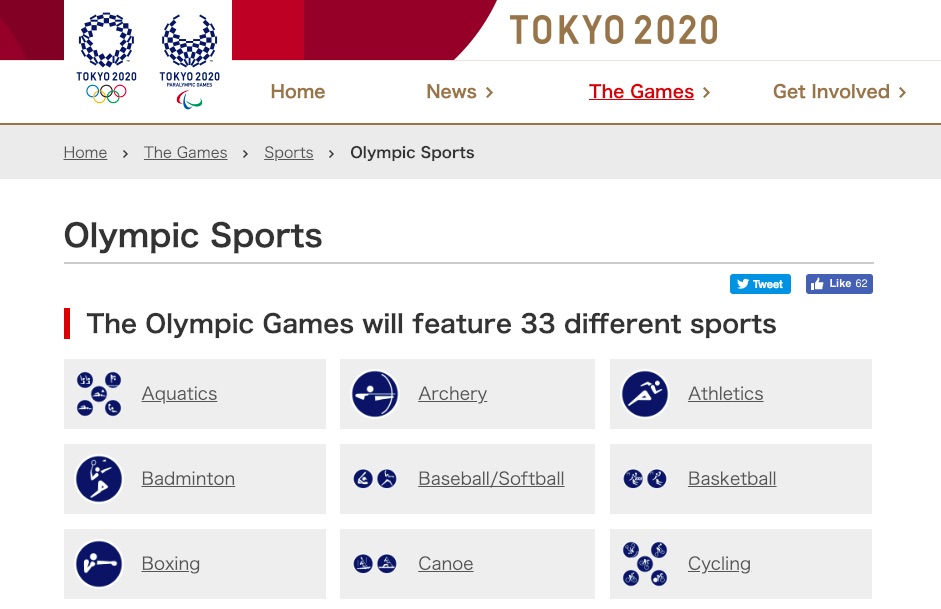Screen dimensions: 941x609
Task: Expand the News menu
Action: click(460, 92)
